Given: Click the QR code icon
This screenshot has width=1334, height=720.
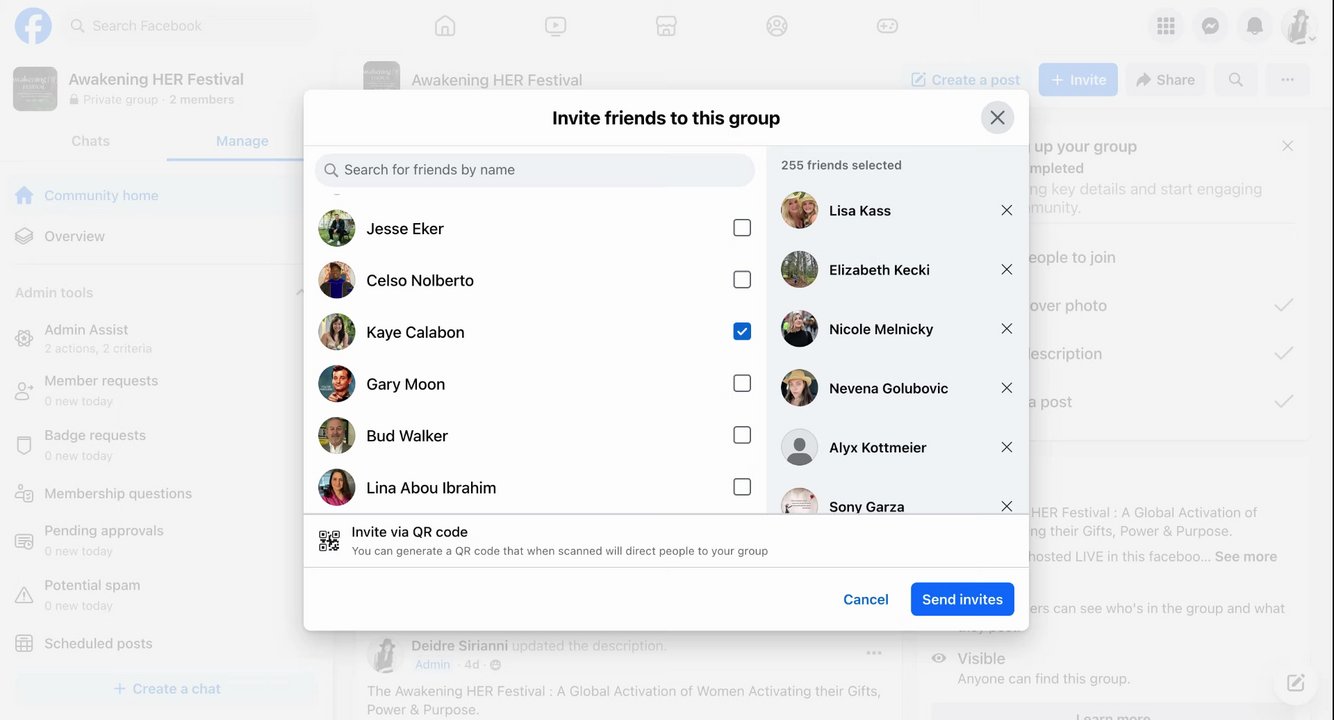Looking at the screenshot, I should (x=329, y=541).
